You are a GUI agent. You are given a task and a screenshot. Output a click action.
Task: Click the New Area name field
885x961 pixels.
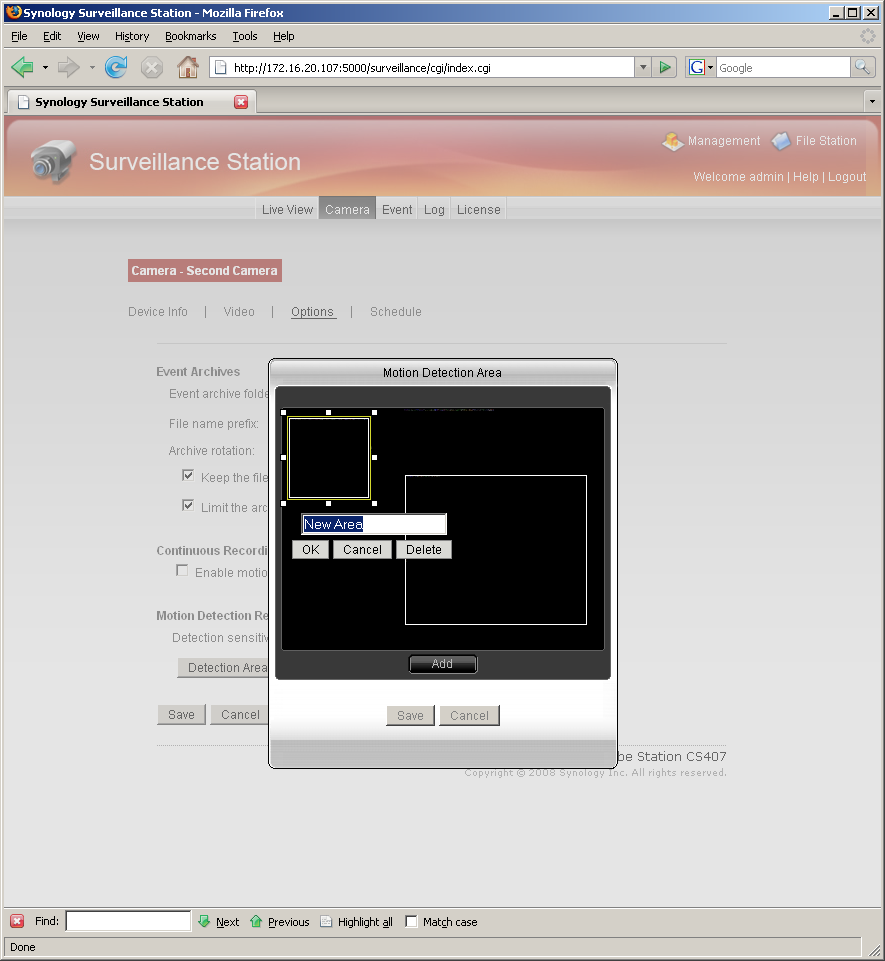(x=374, y=524)
